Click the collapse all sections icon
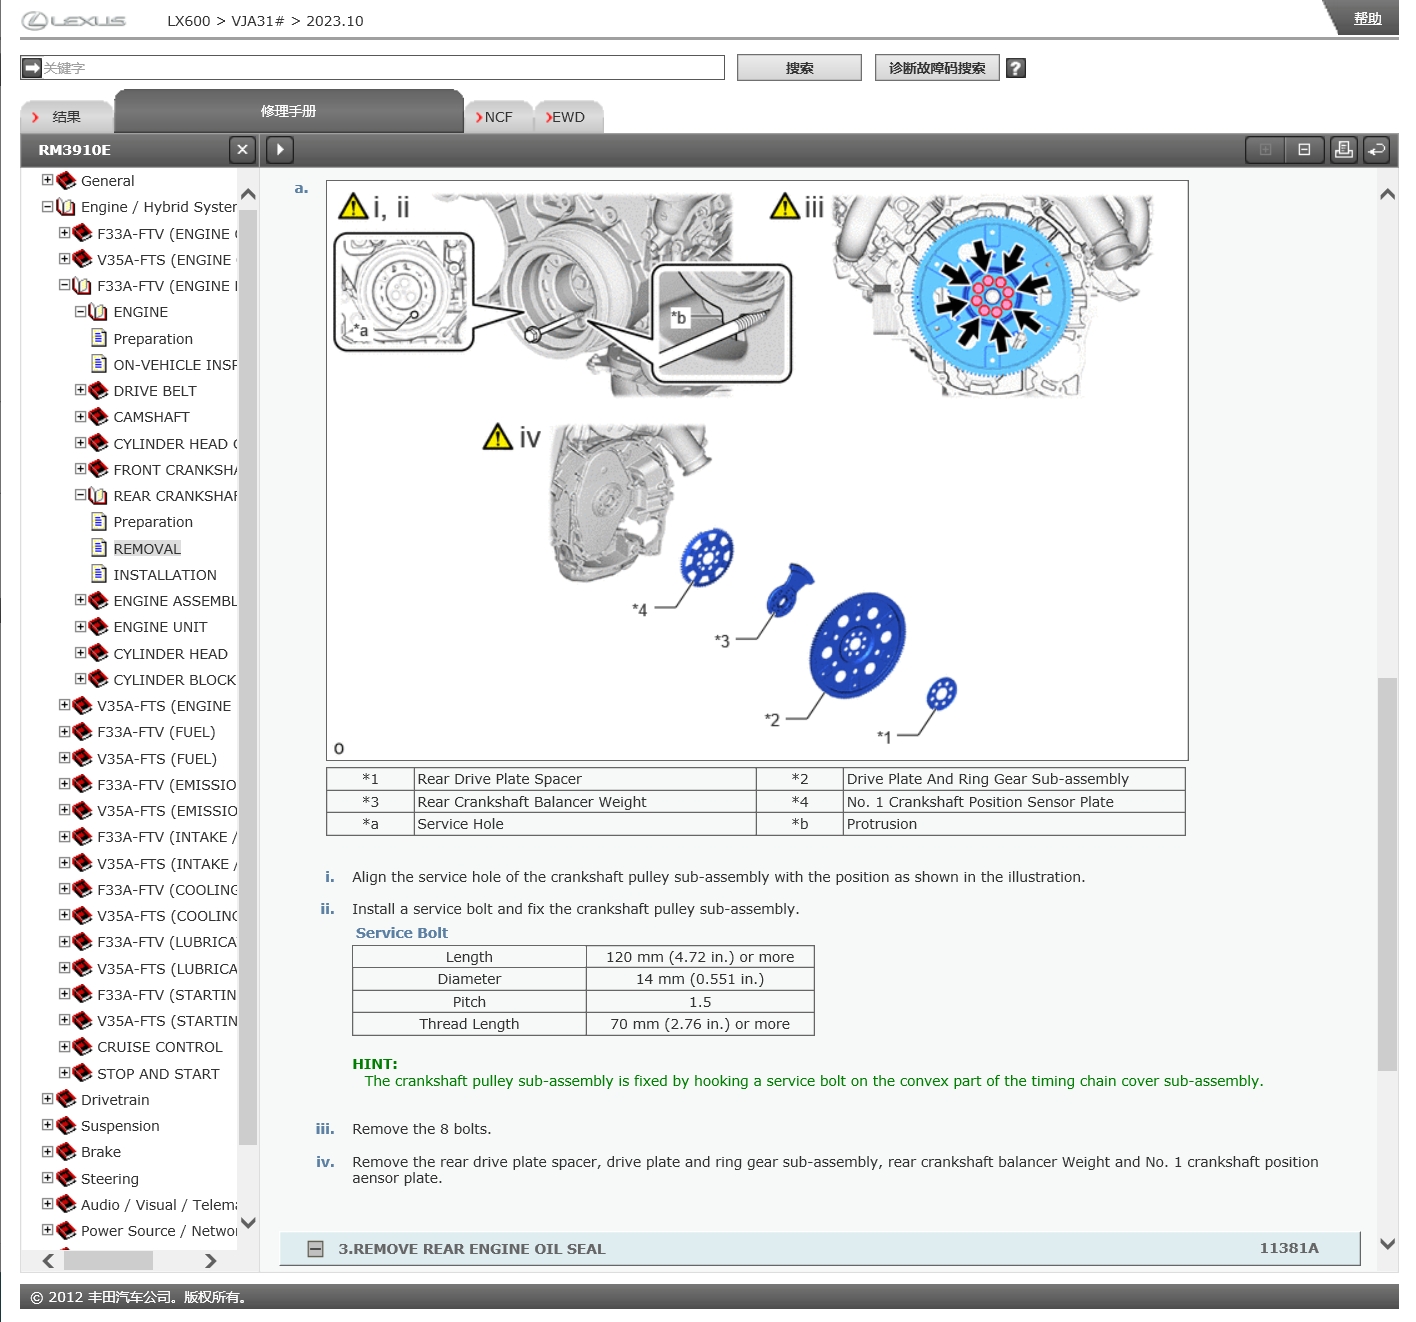 pyautogui.click(x=1304, y=150)
